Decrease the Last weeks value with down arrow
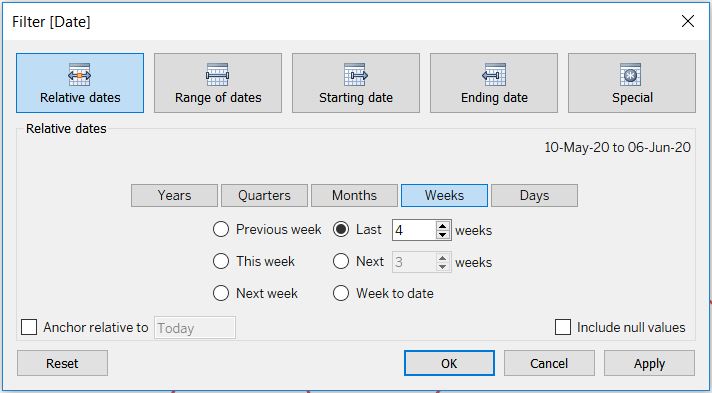Image resolution: width=712 pixels, height=393 pixels. pos(443,234)
